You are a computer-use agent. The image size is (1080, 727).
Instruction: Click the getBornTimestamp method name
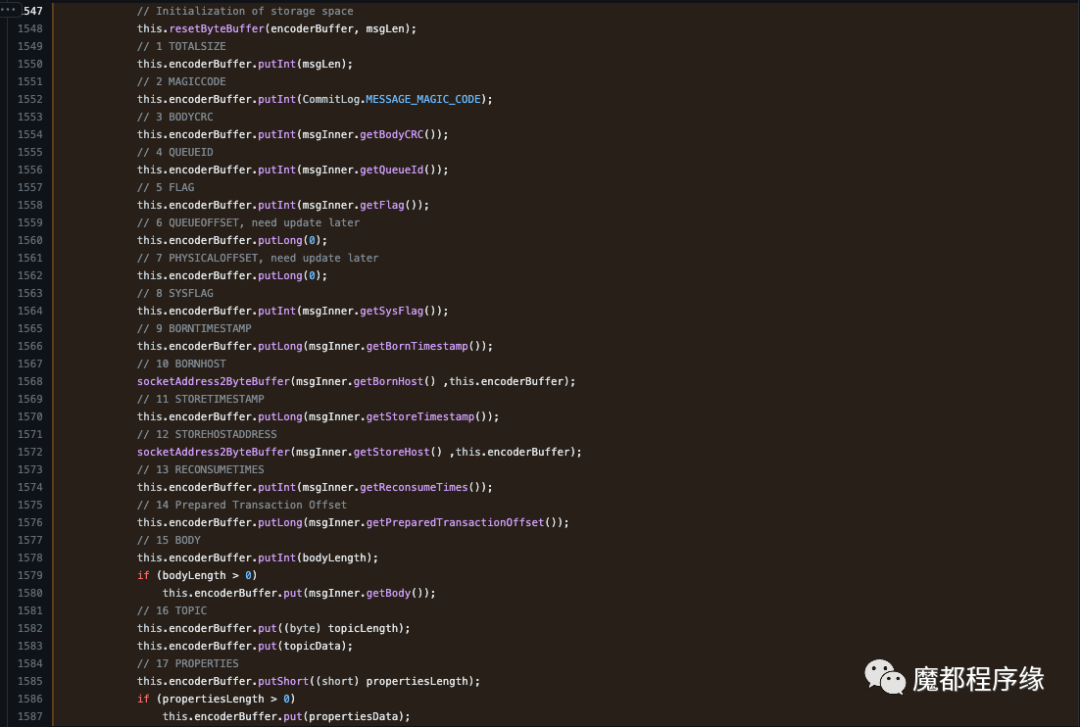(417, 346)
